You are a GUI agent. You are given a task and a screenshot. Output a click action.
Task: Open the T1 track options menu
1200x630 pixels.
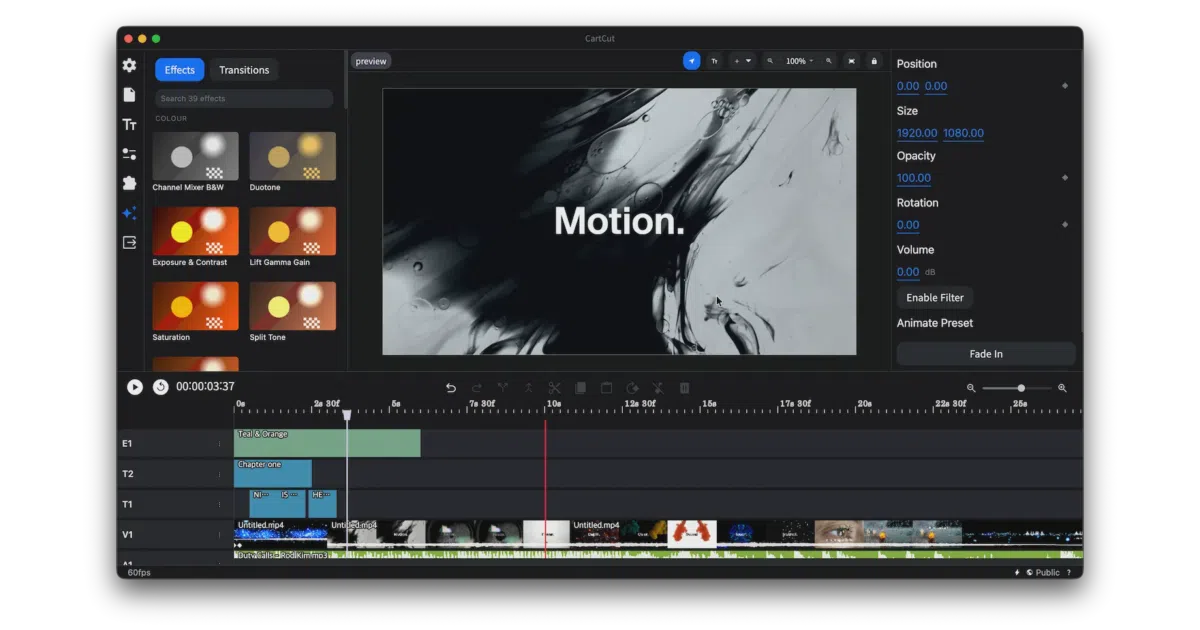pyautogui.click(x=220, y=504)
